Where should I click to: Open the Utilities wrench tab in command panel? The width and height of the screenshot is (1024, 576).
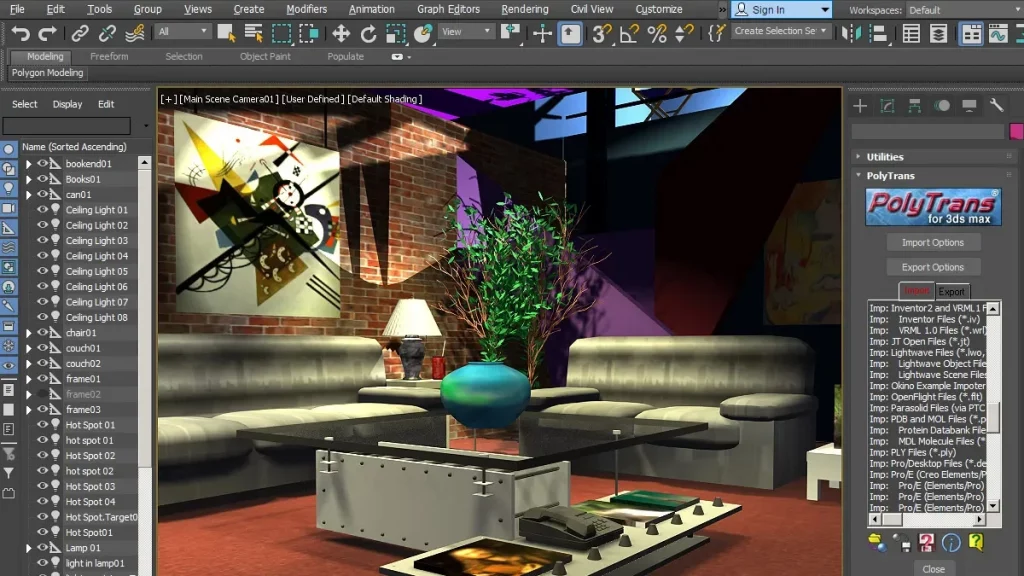pyautogui.click(x=996, y=106)
